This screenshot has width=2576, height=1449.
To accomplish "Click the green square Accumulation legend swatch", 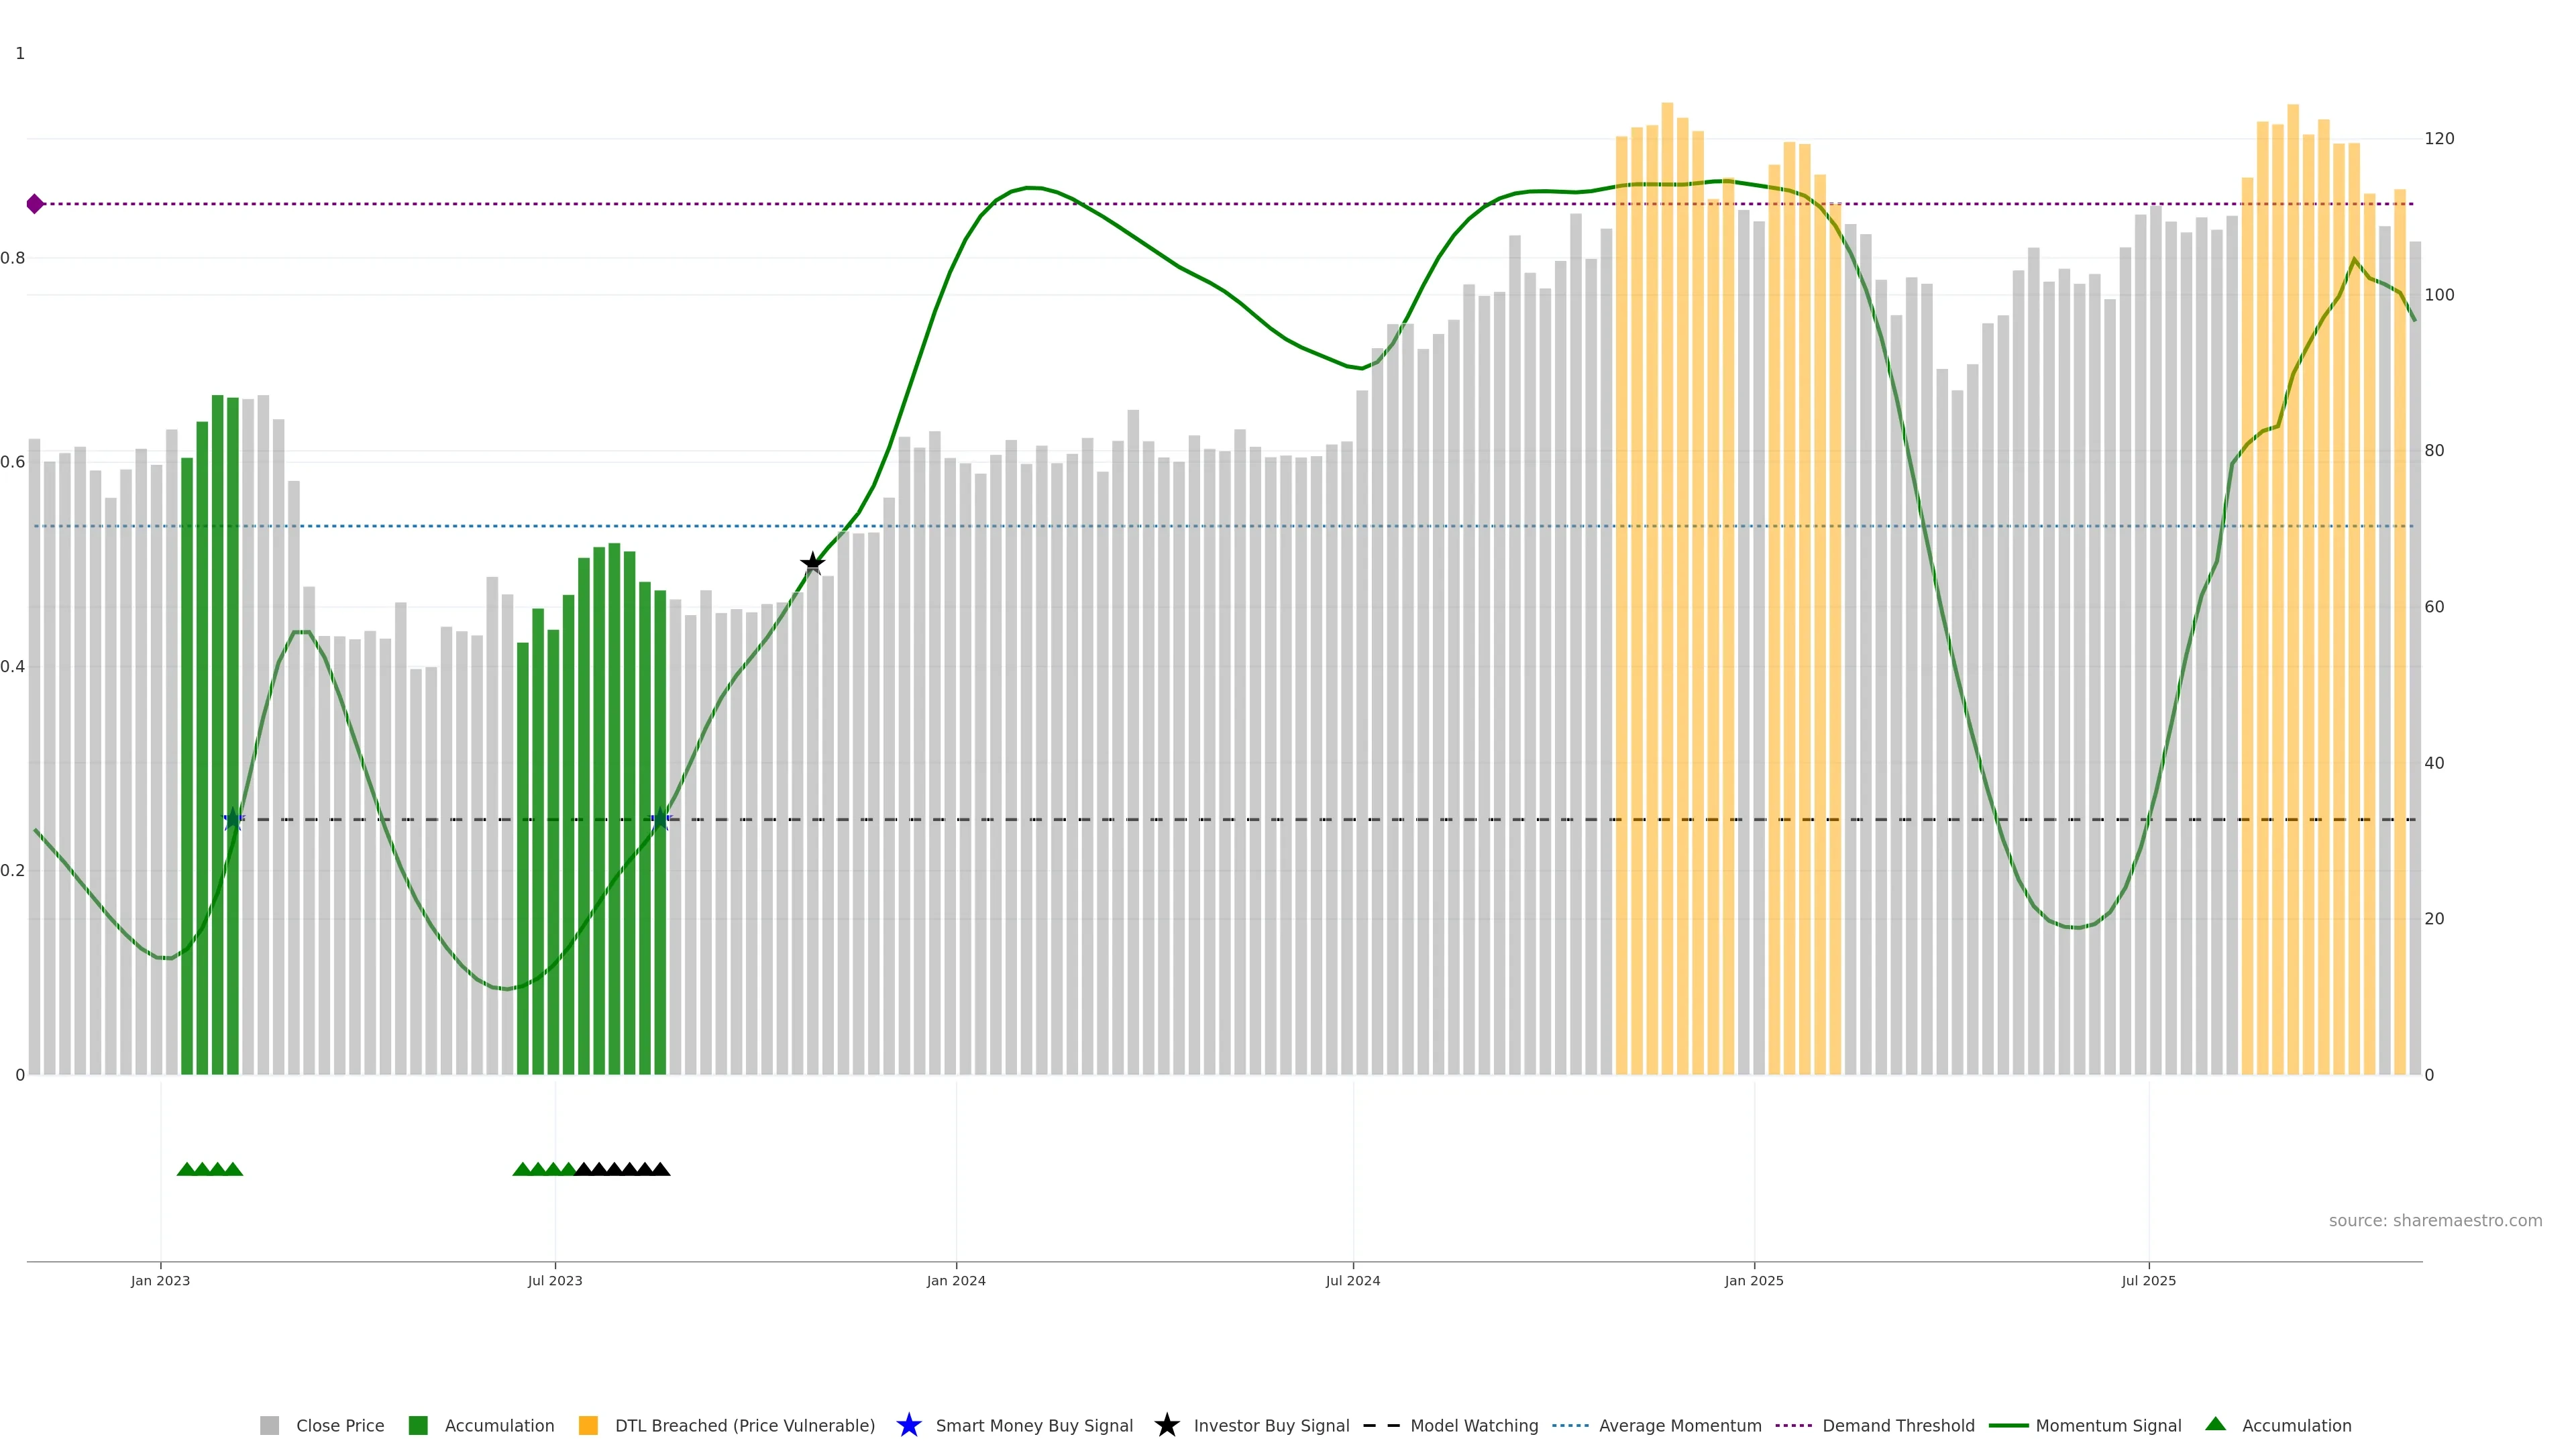I will [x=418, y=1426].
